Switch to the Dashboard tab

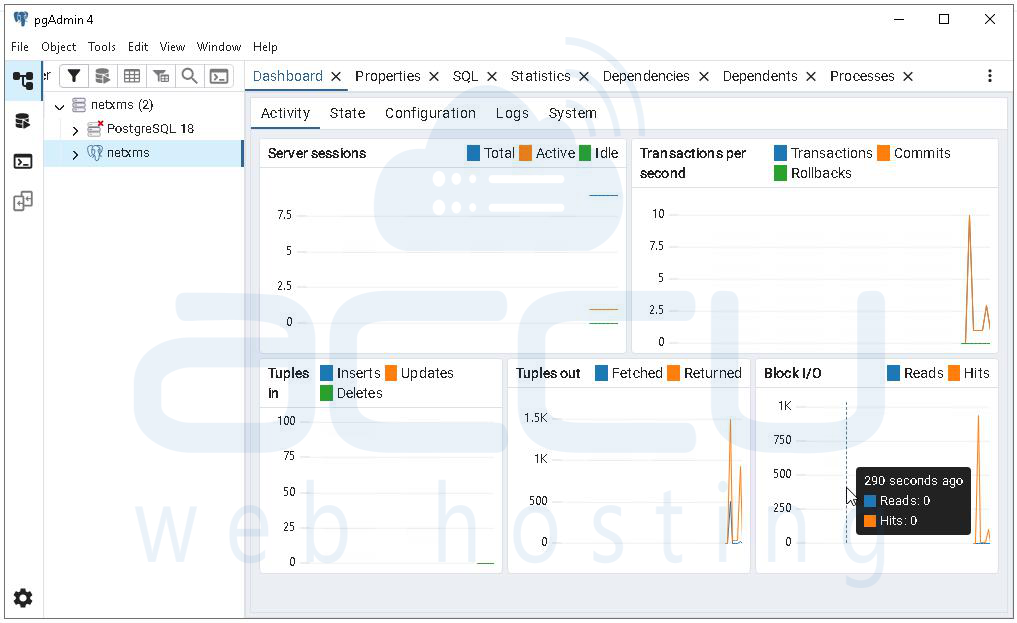[x=287, y=76]
